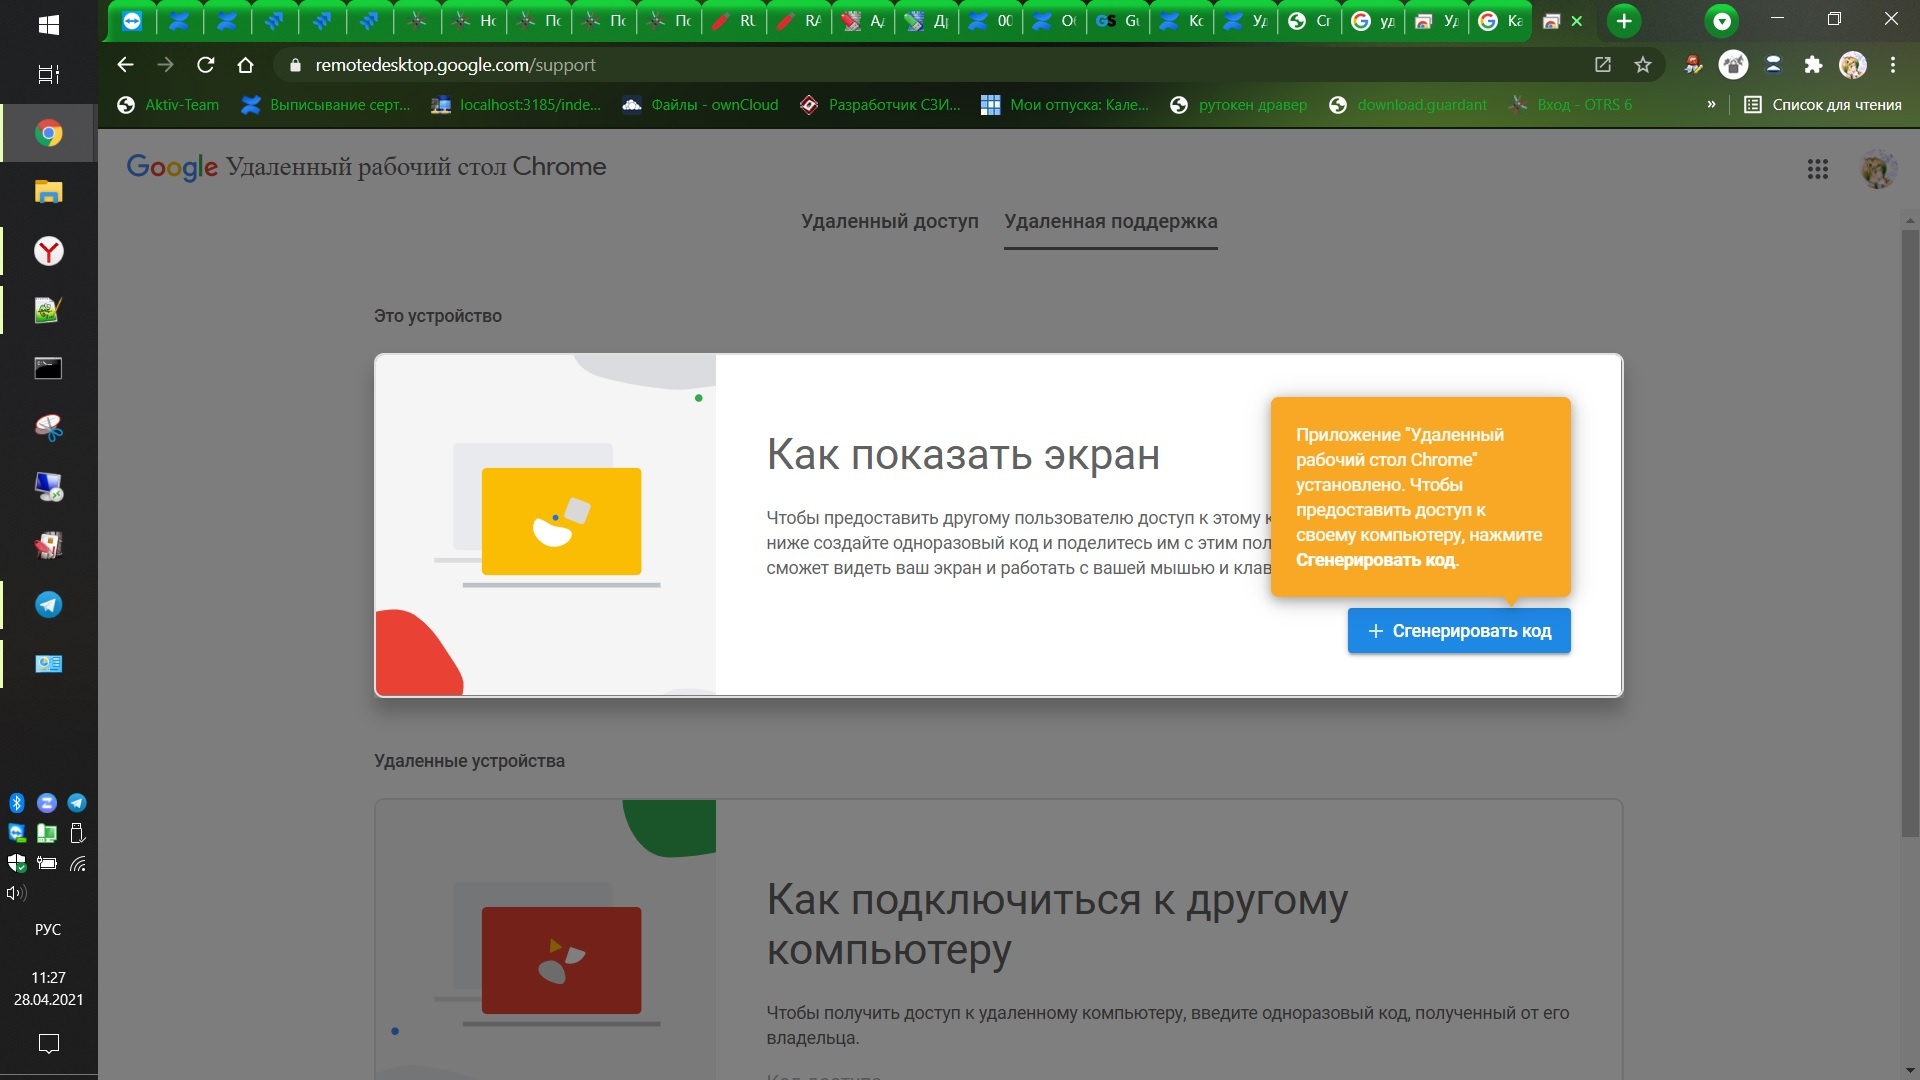Open 'Aktiv-Team' bookmark
1920x1080 pixels.
tap(168, 105)
